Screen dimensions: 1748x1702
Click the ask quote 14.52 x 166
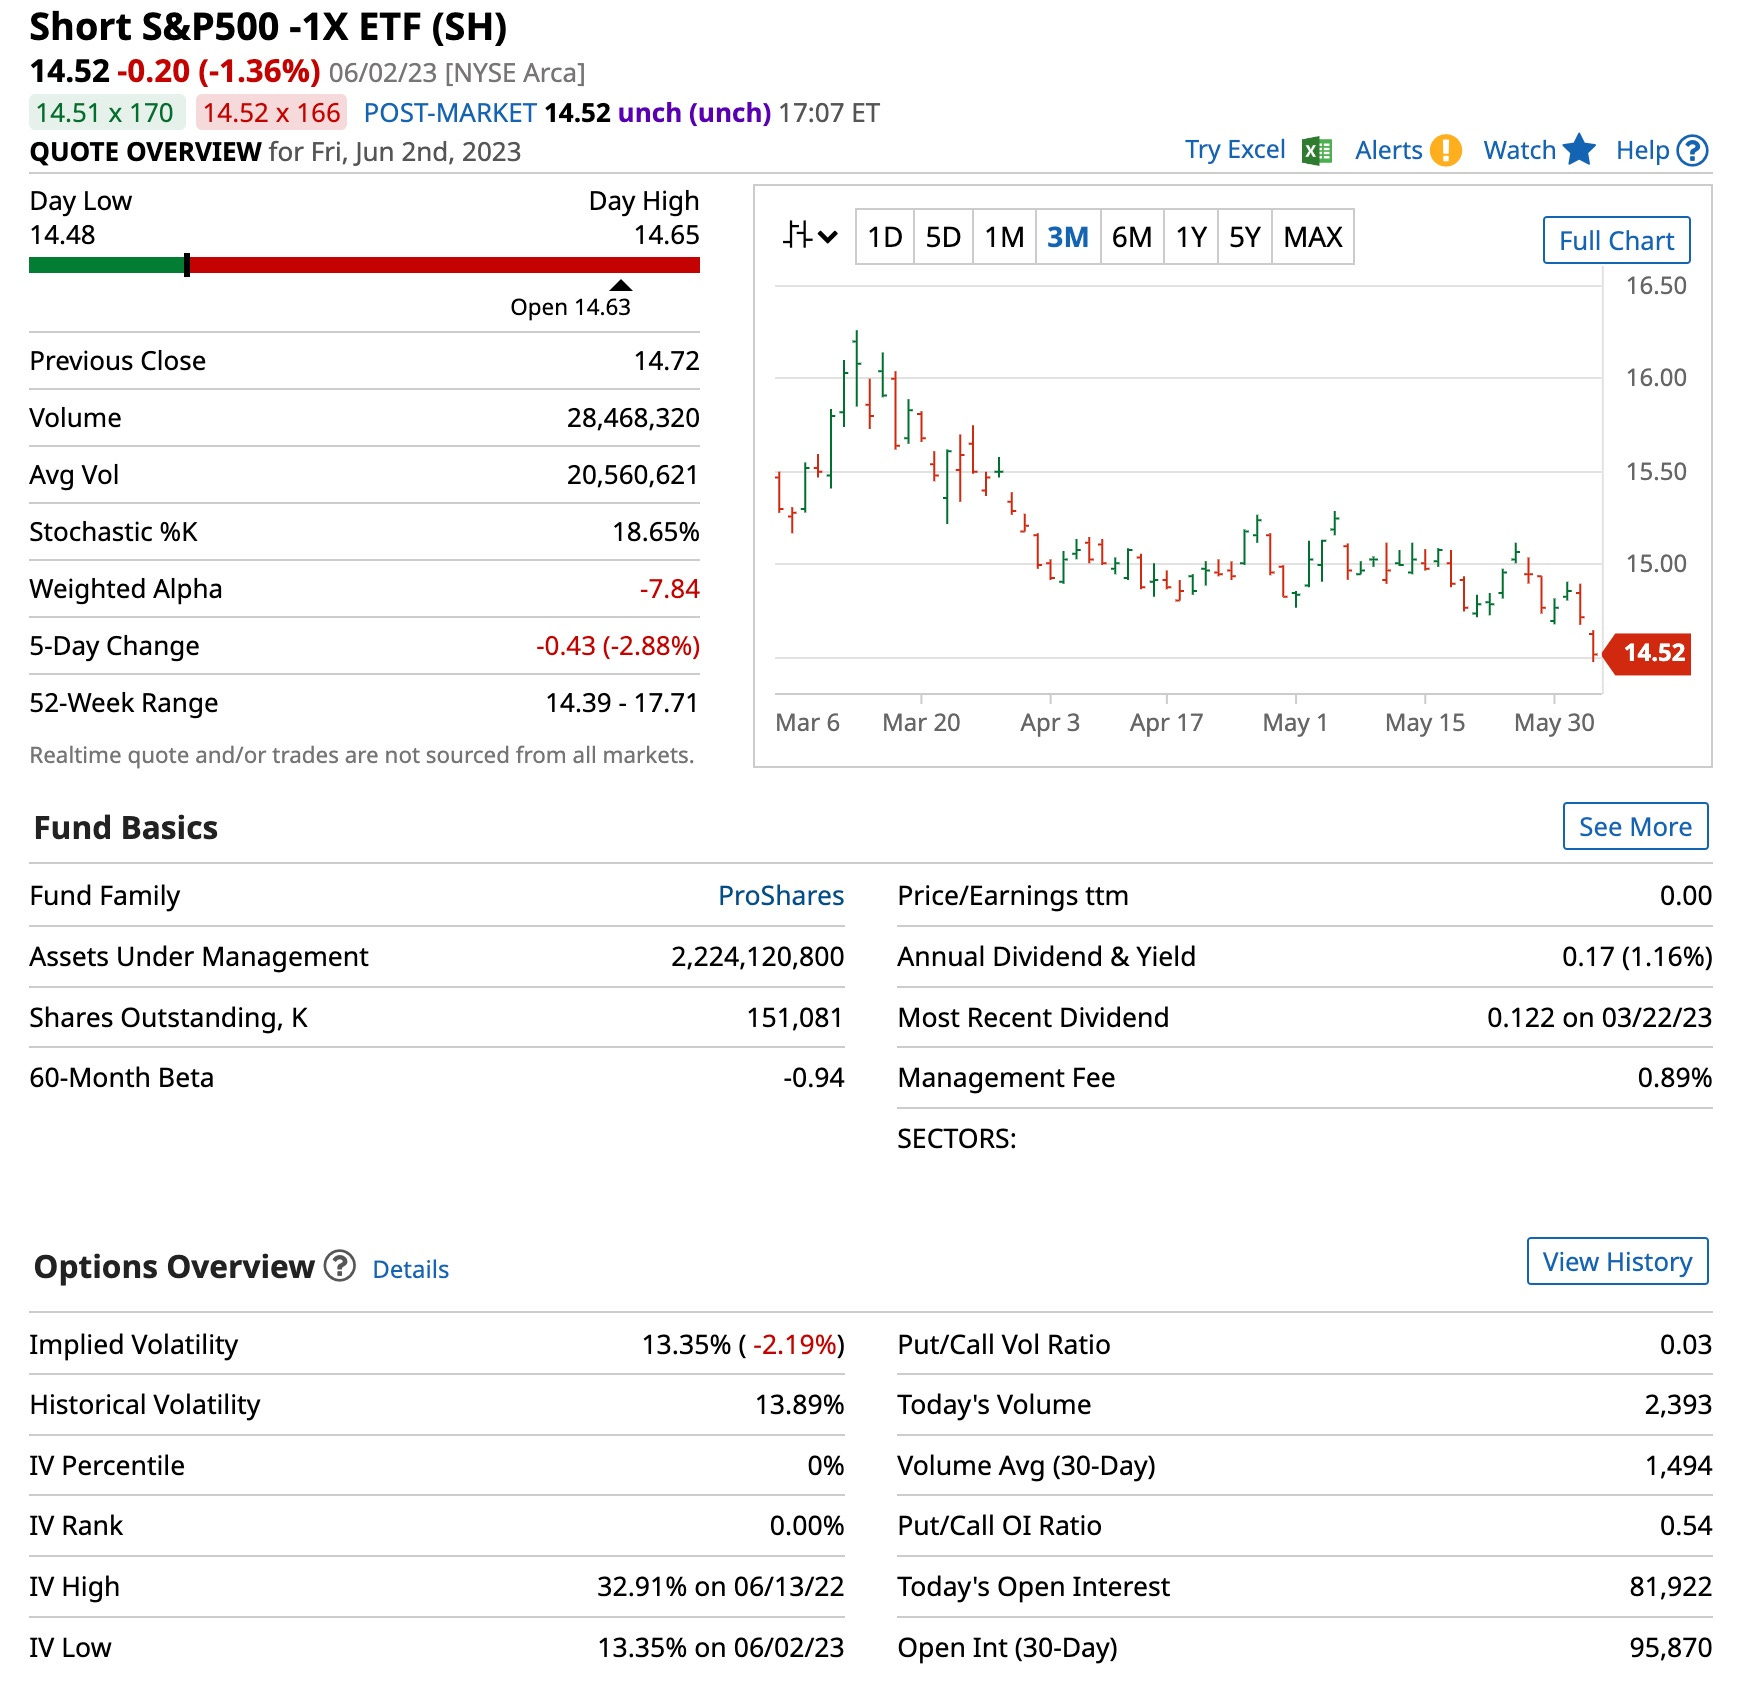click(271, 113)
